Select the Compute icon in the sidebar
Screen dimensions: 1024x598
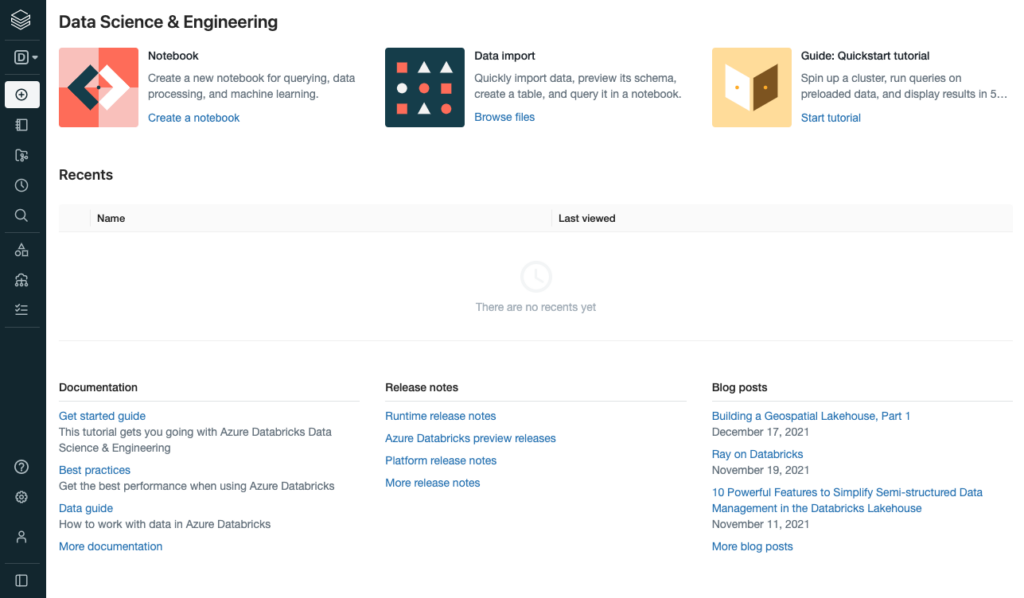[x=21, y=279]
